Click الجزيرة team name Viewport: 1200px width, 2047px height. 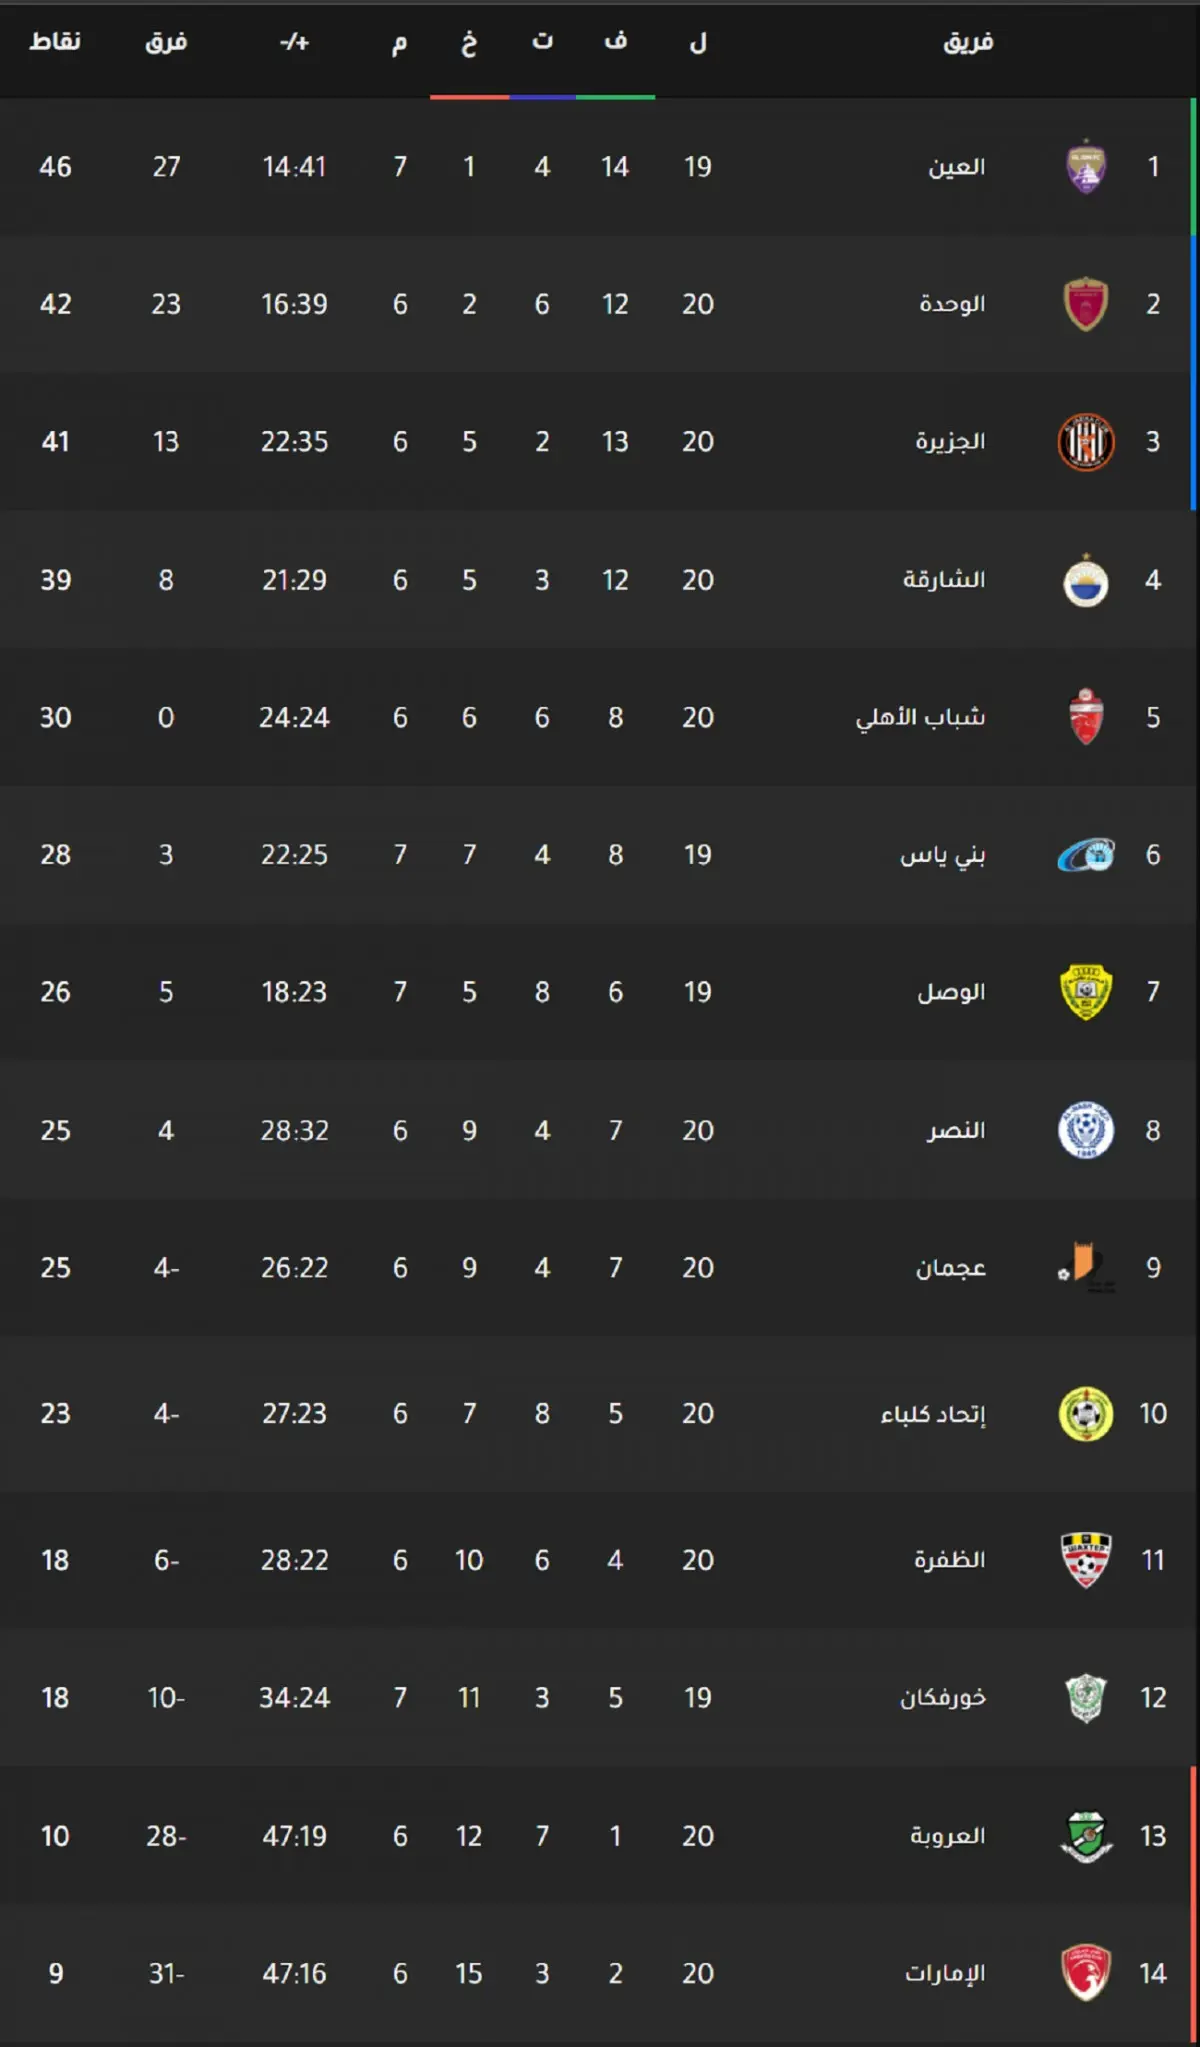tap(950, 442)
